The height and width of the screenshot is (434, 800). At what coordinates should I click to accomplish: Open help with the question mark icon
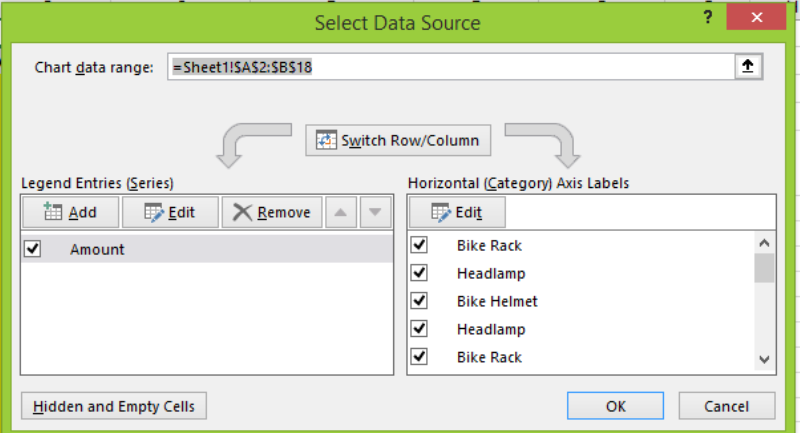[x=708, y=18]
